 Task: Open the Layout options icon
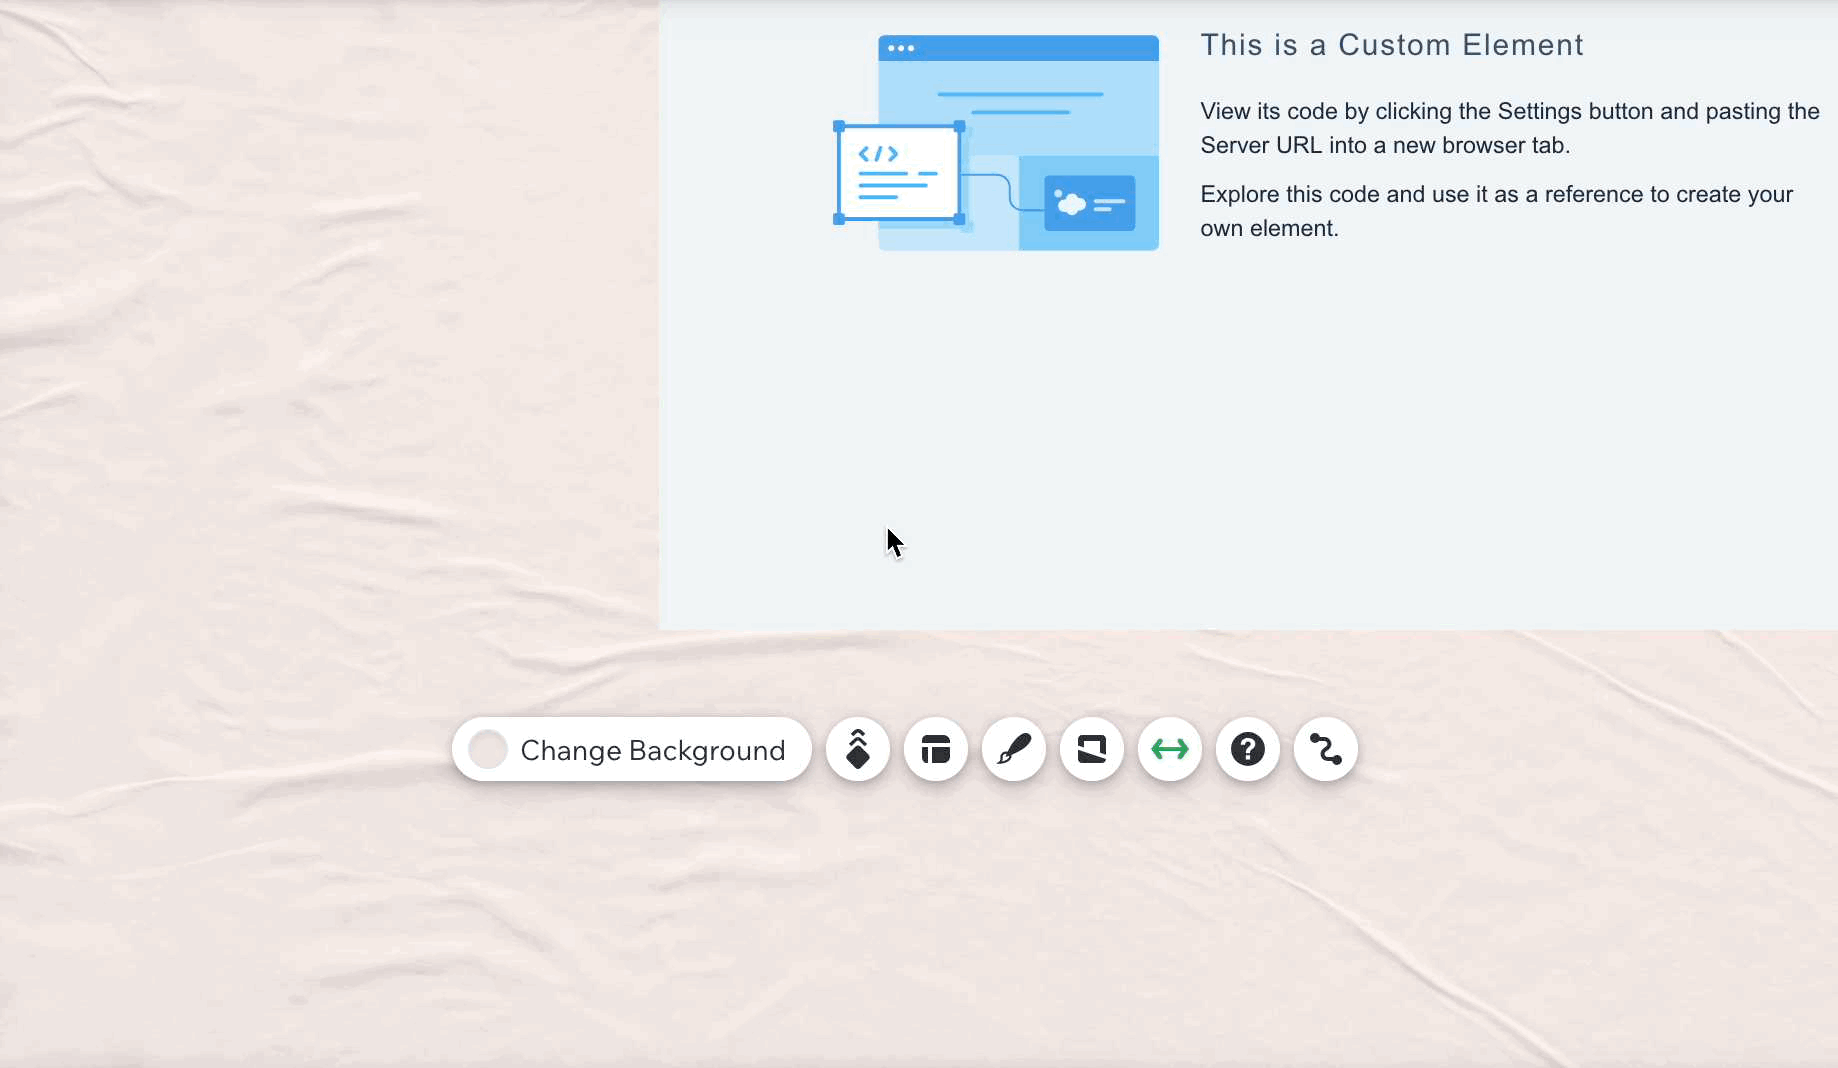pos(935,749)
